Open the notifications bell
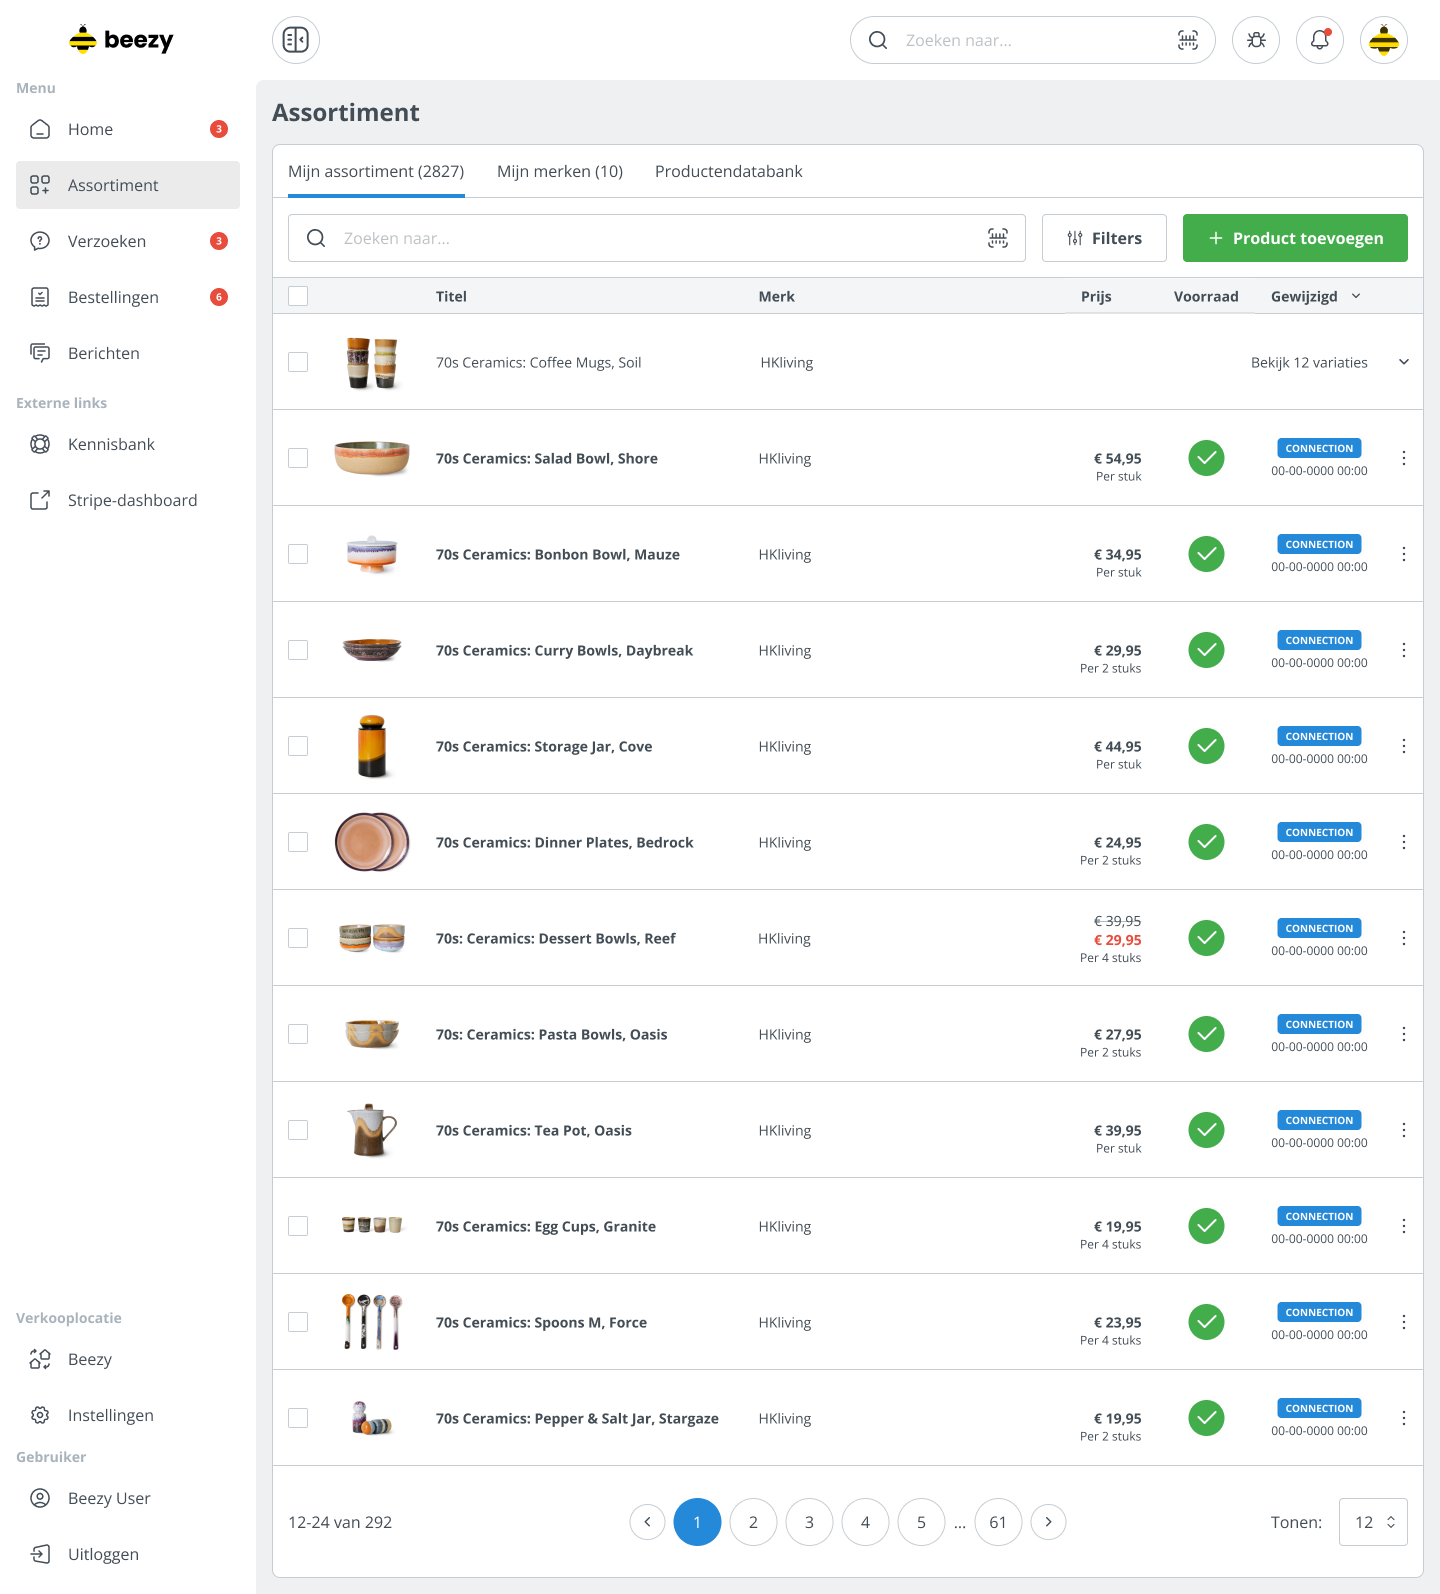Screen dimensions: 1440x1594 pos(1320,40)
